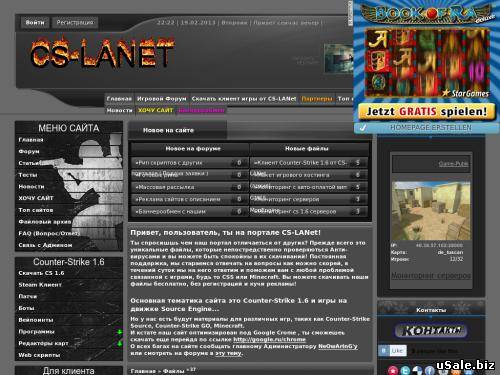Open Редакторы карт sidebar link
Screen dimensions: 500x375
43,343
